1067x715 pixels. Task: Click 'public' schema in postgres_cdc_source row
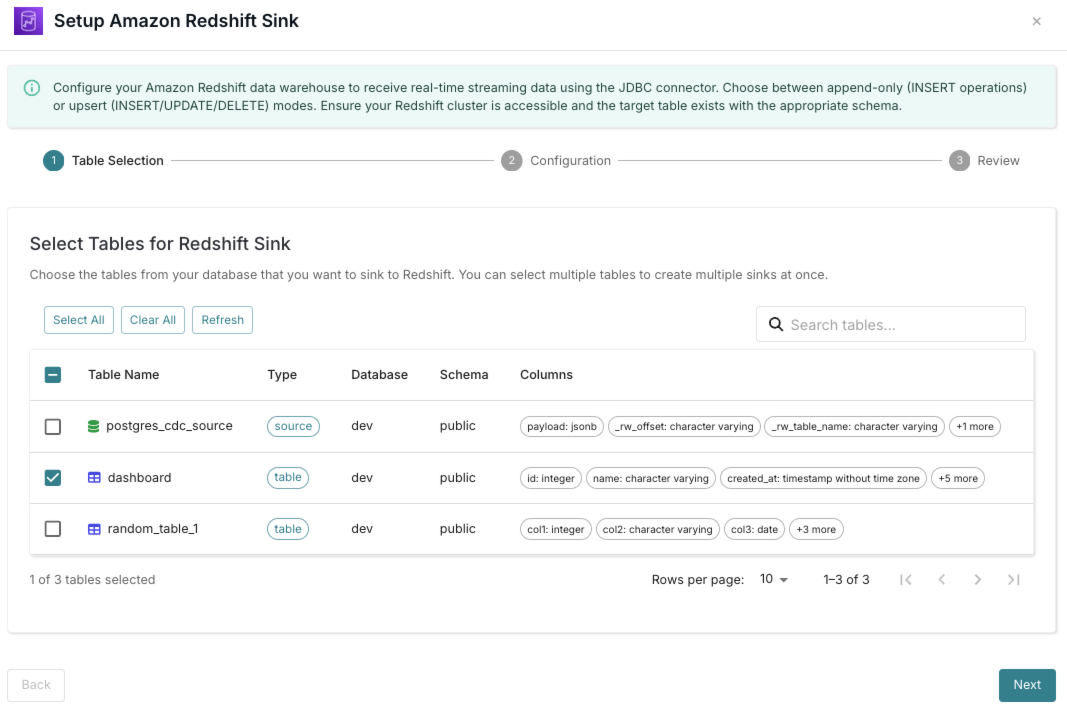[457, 426]
